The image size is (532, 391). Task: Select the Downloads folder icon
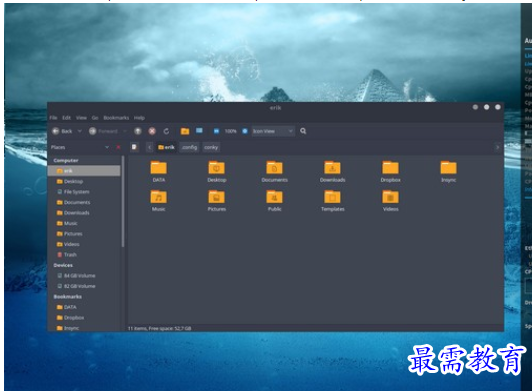pos(332,171)
